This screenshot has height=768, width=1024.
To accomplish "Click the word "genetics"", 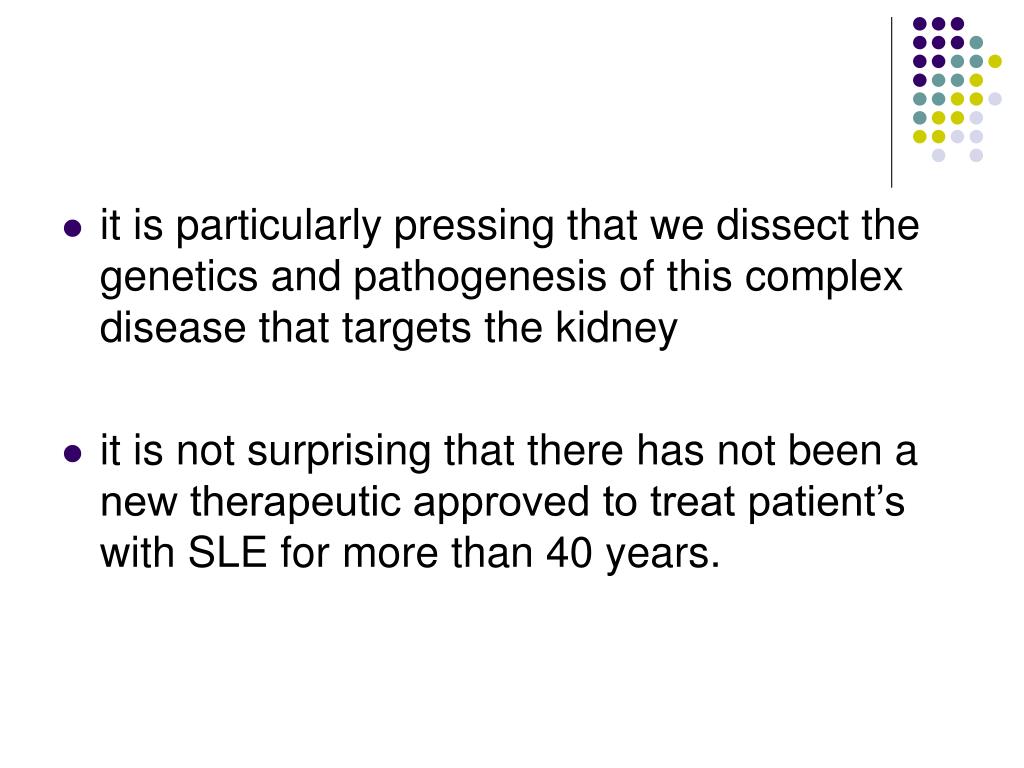I will pos(179,277).
